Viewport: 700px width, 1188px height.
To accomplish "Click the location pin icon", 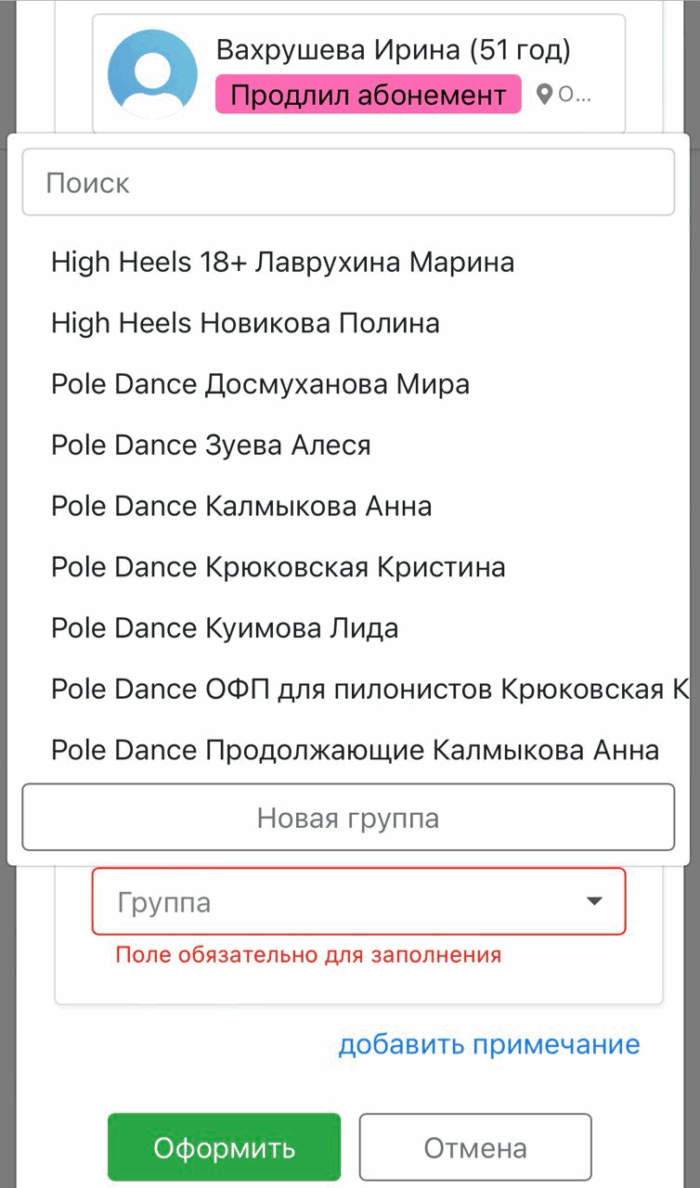I will coord(544,95).
